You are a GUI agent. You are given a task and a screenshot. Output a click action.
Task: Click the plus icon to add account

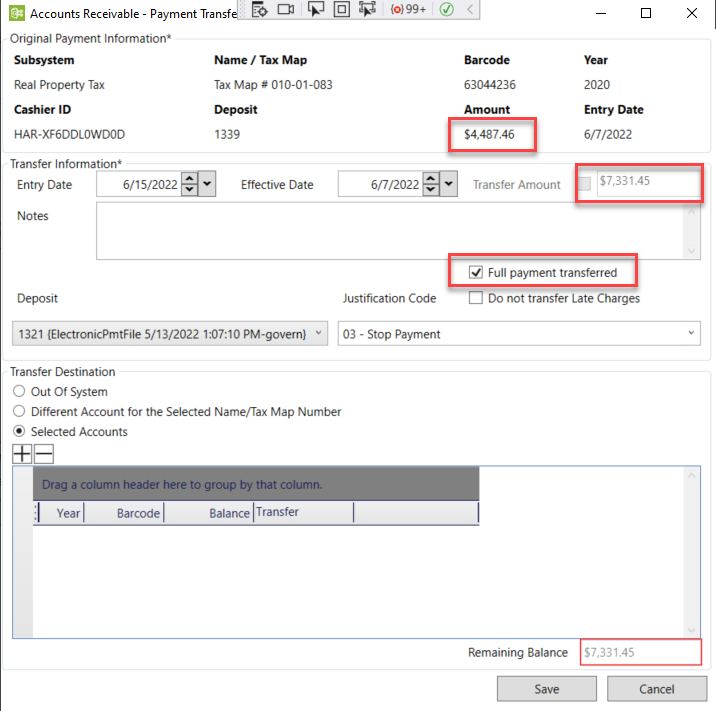coord(22,454)
